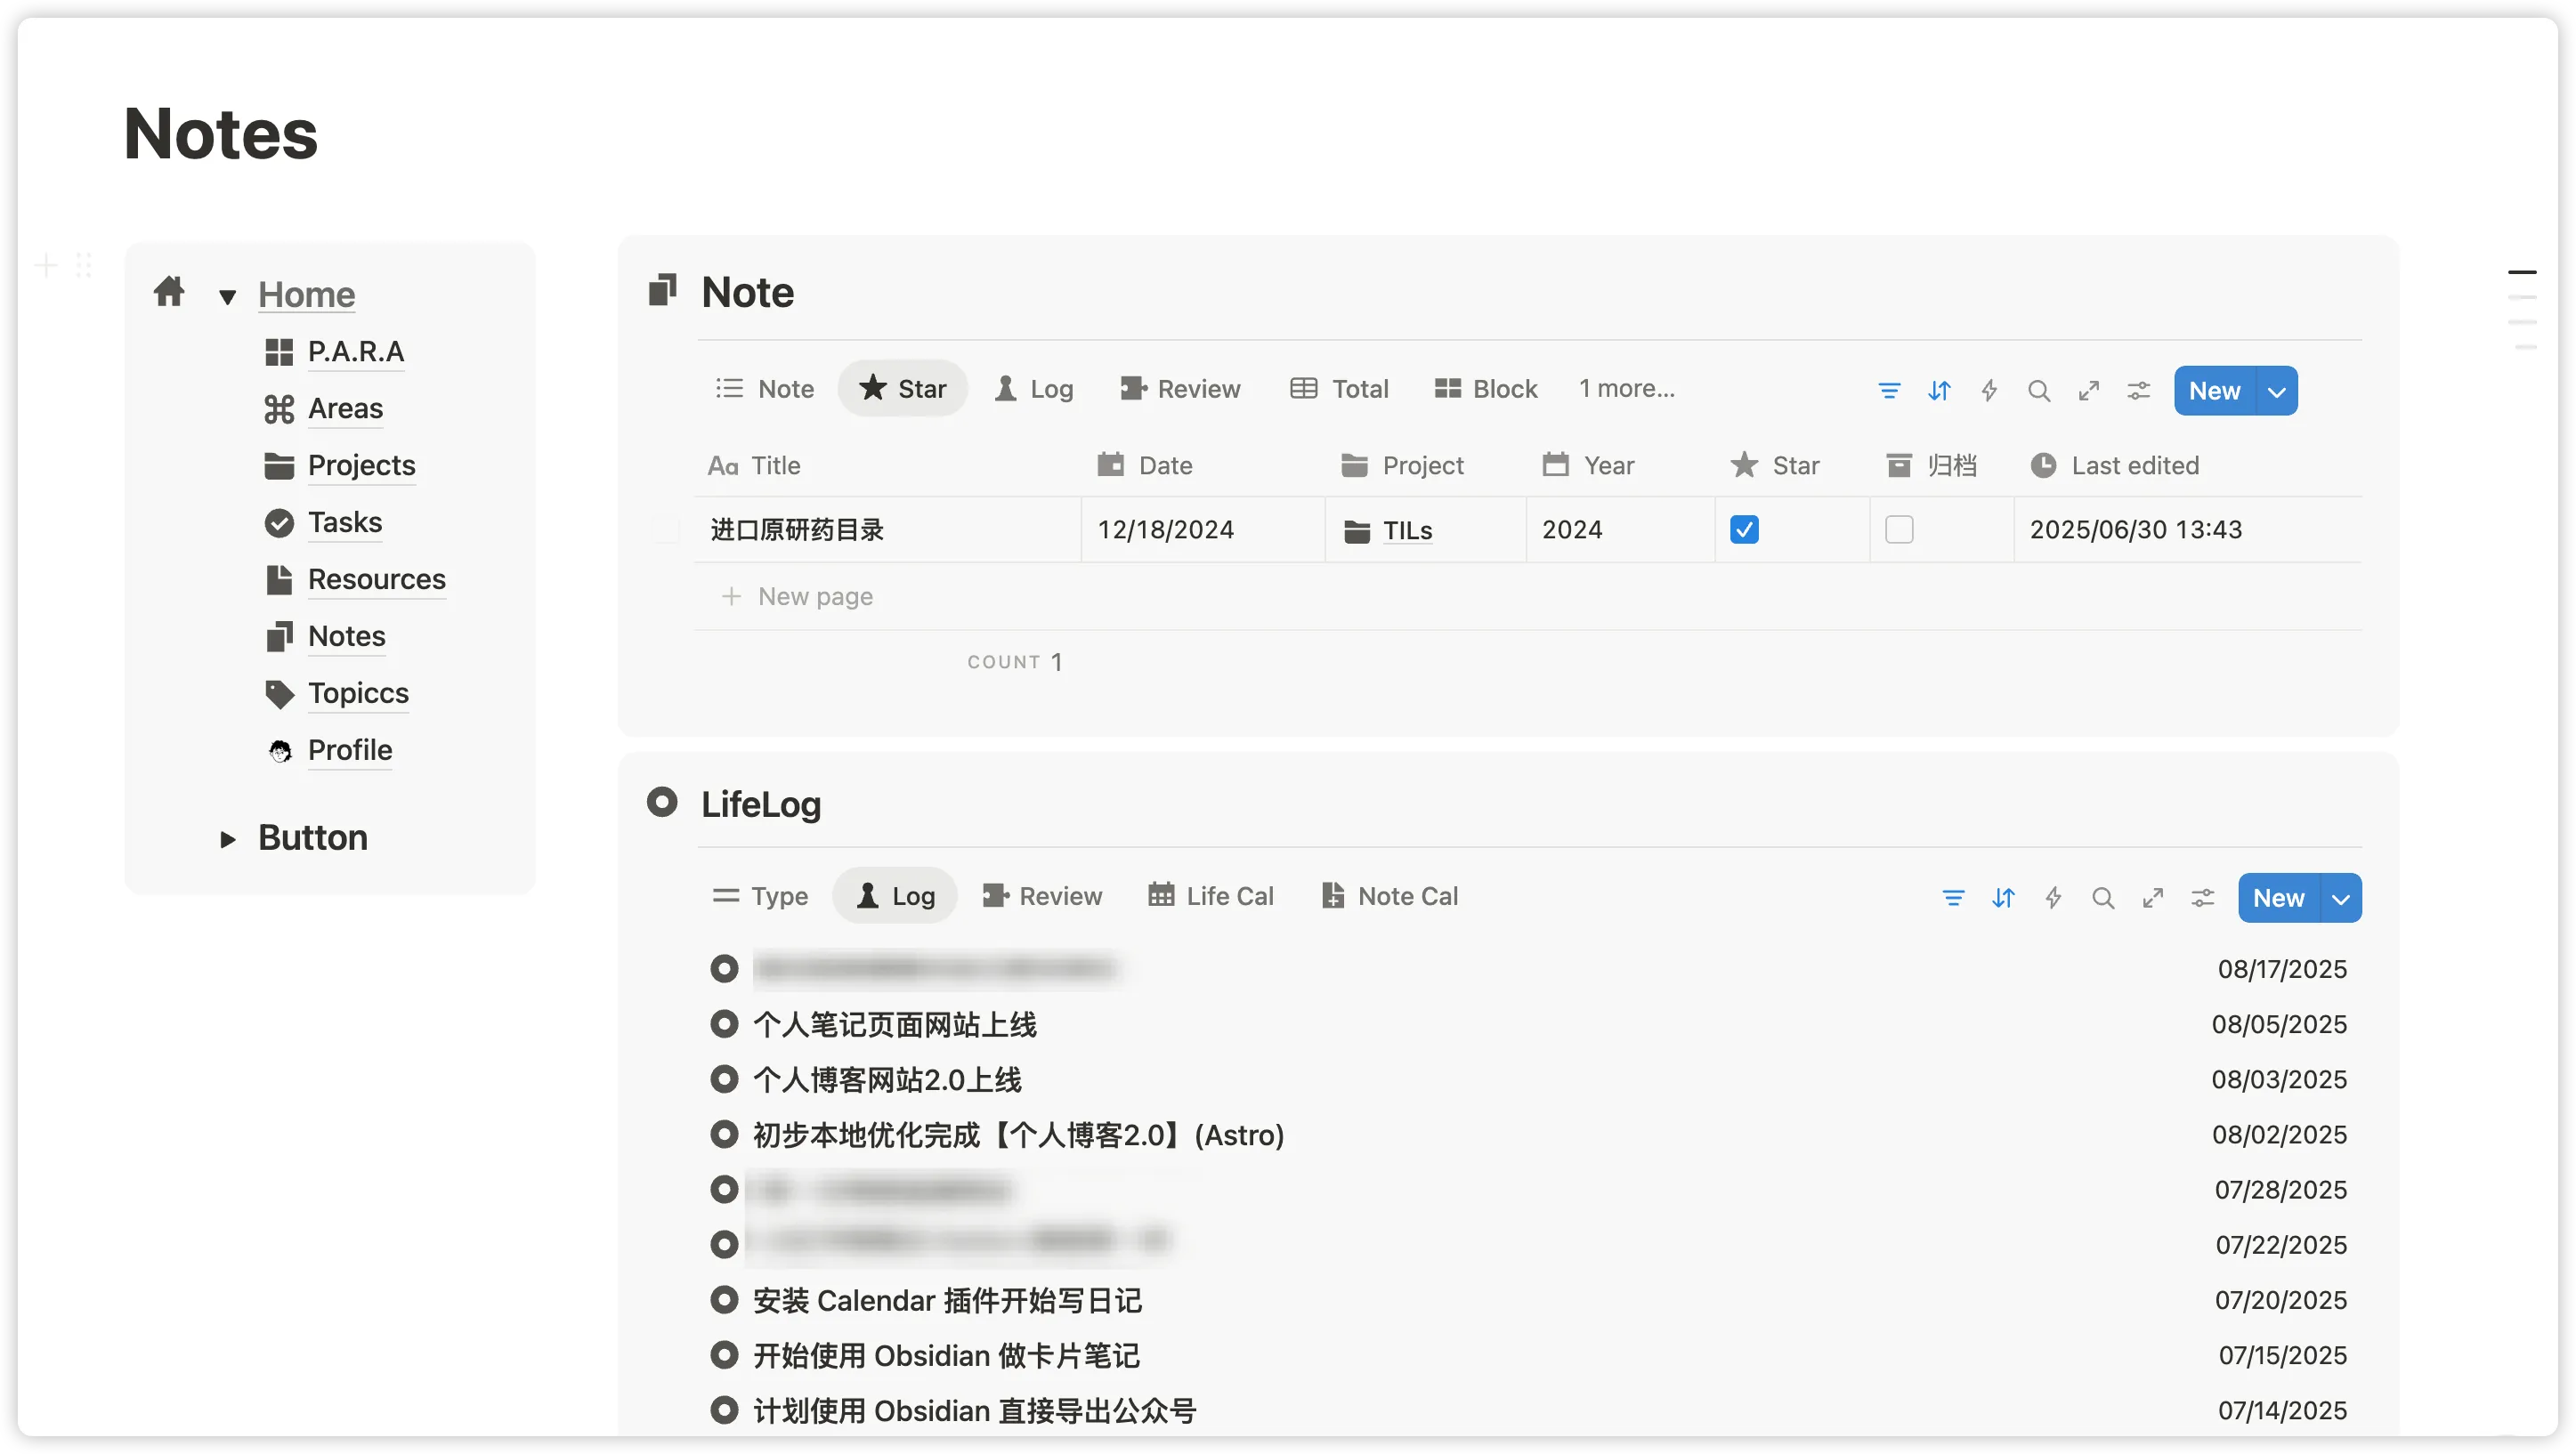Open the 个人笔记页面网站上线 log entry
Screen dimensions: 2576x1454
894,1025
